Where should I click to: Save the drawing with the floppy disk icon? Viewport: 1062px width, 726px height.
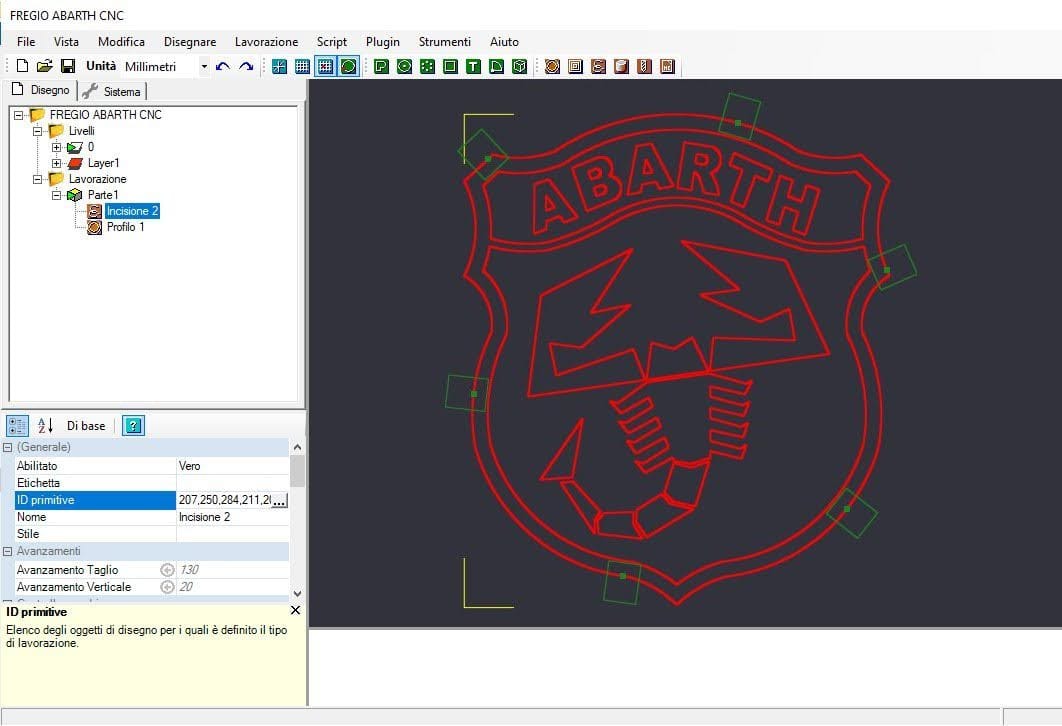click(x=68, y=66)
